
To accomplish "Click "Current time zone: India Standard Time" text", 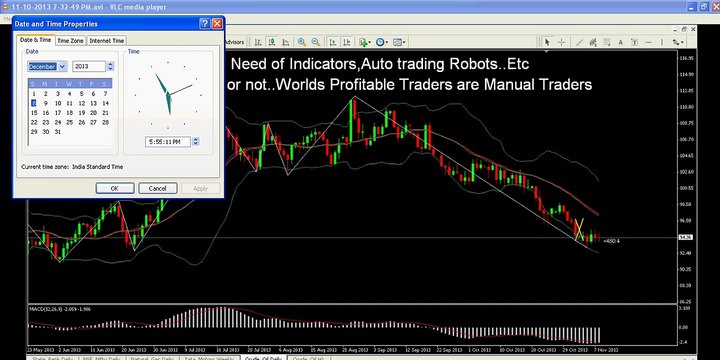I will tap(72, 167).
